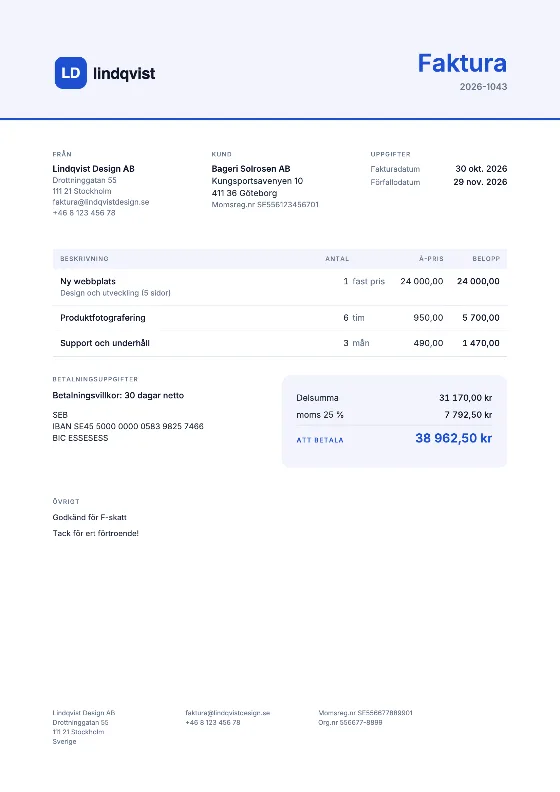
Task: Select invoice date 30 okt. 2026
Action: 481,169
